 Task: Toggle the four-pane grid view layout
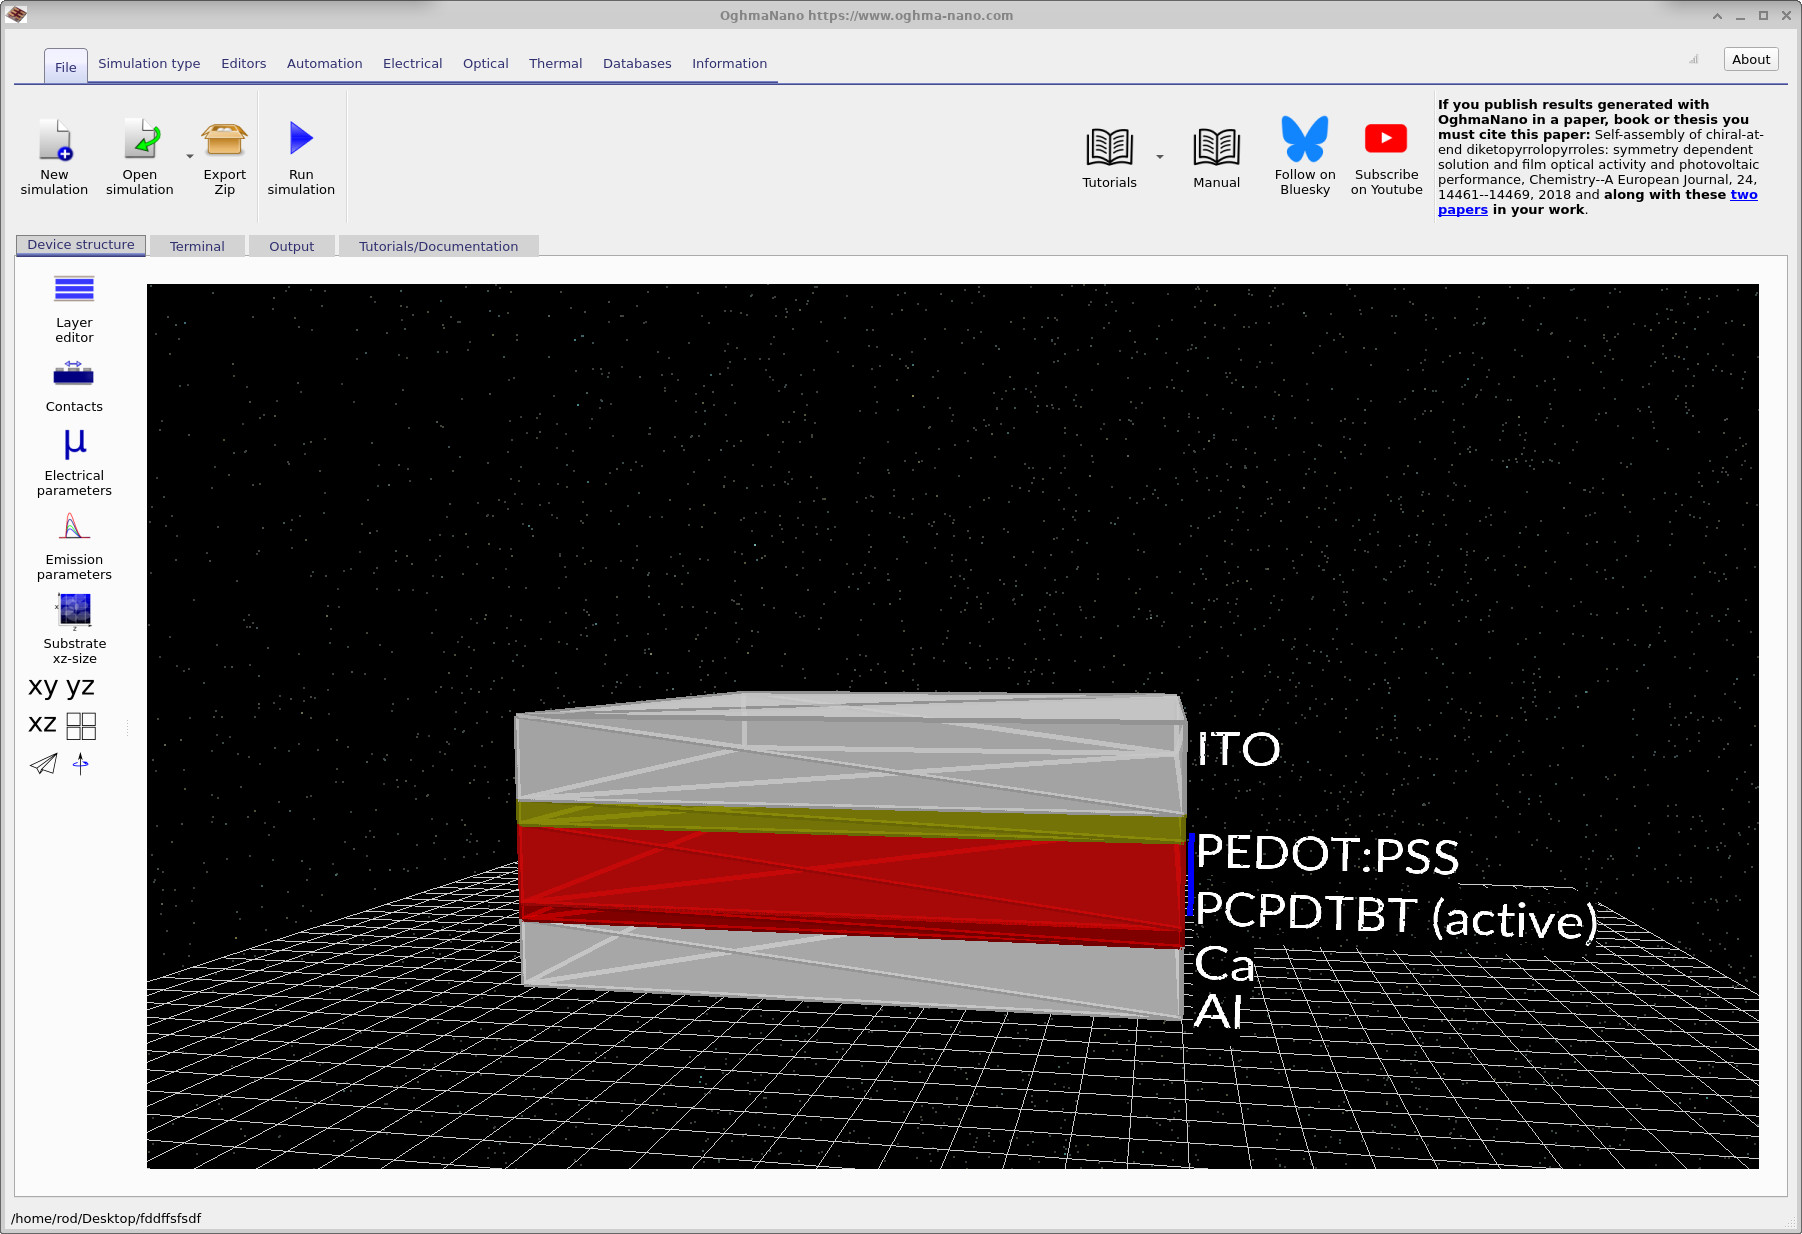click(81, 725)
